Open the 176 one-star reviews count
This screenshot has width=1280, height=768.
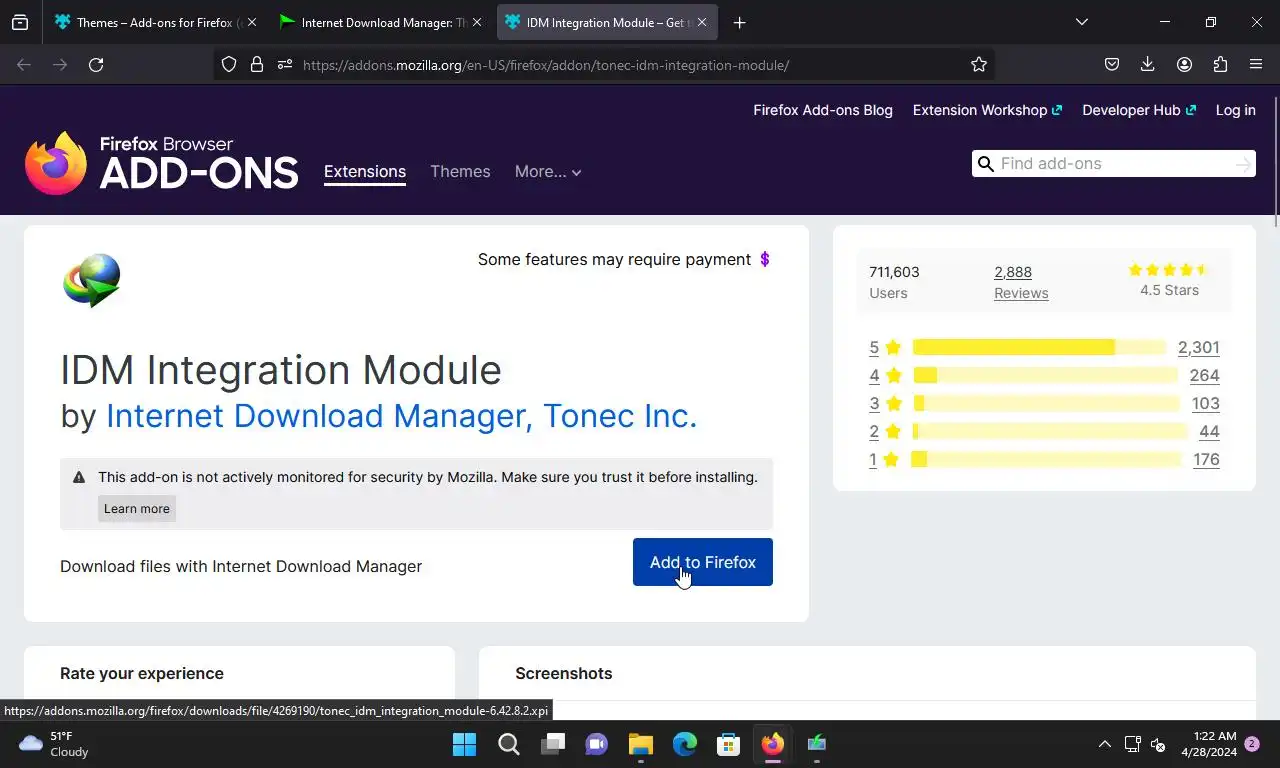pos(1206,460)
